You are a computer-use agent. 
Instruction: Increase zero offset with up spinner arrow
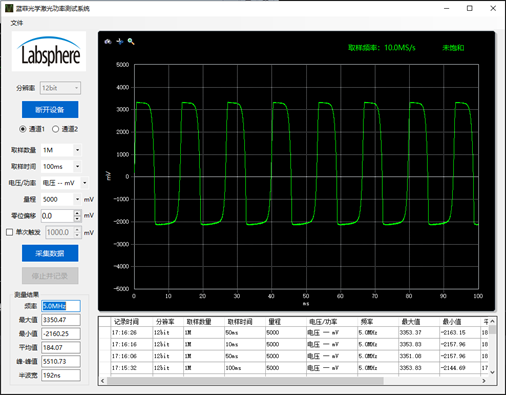(x=77, y=213)
